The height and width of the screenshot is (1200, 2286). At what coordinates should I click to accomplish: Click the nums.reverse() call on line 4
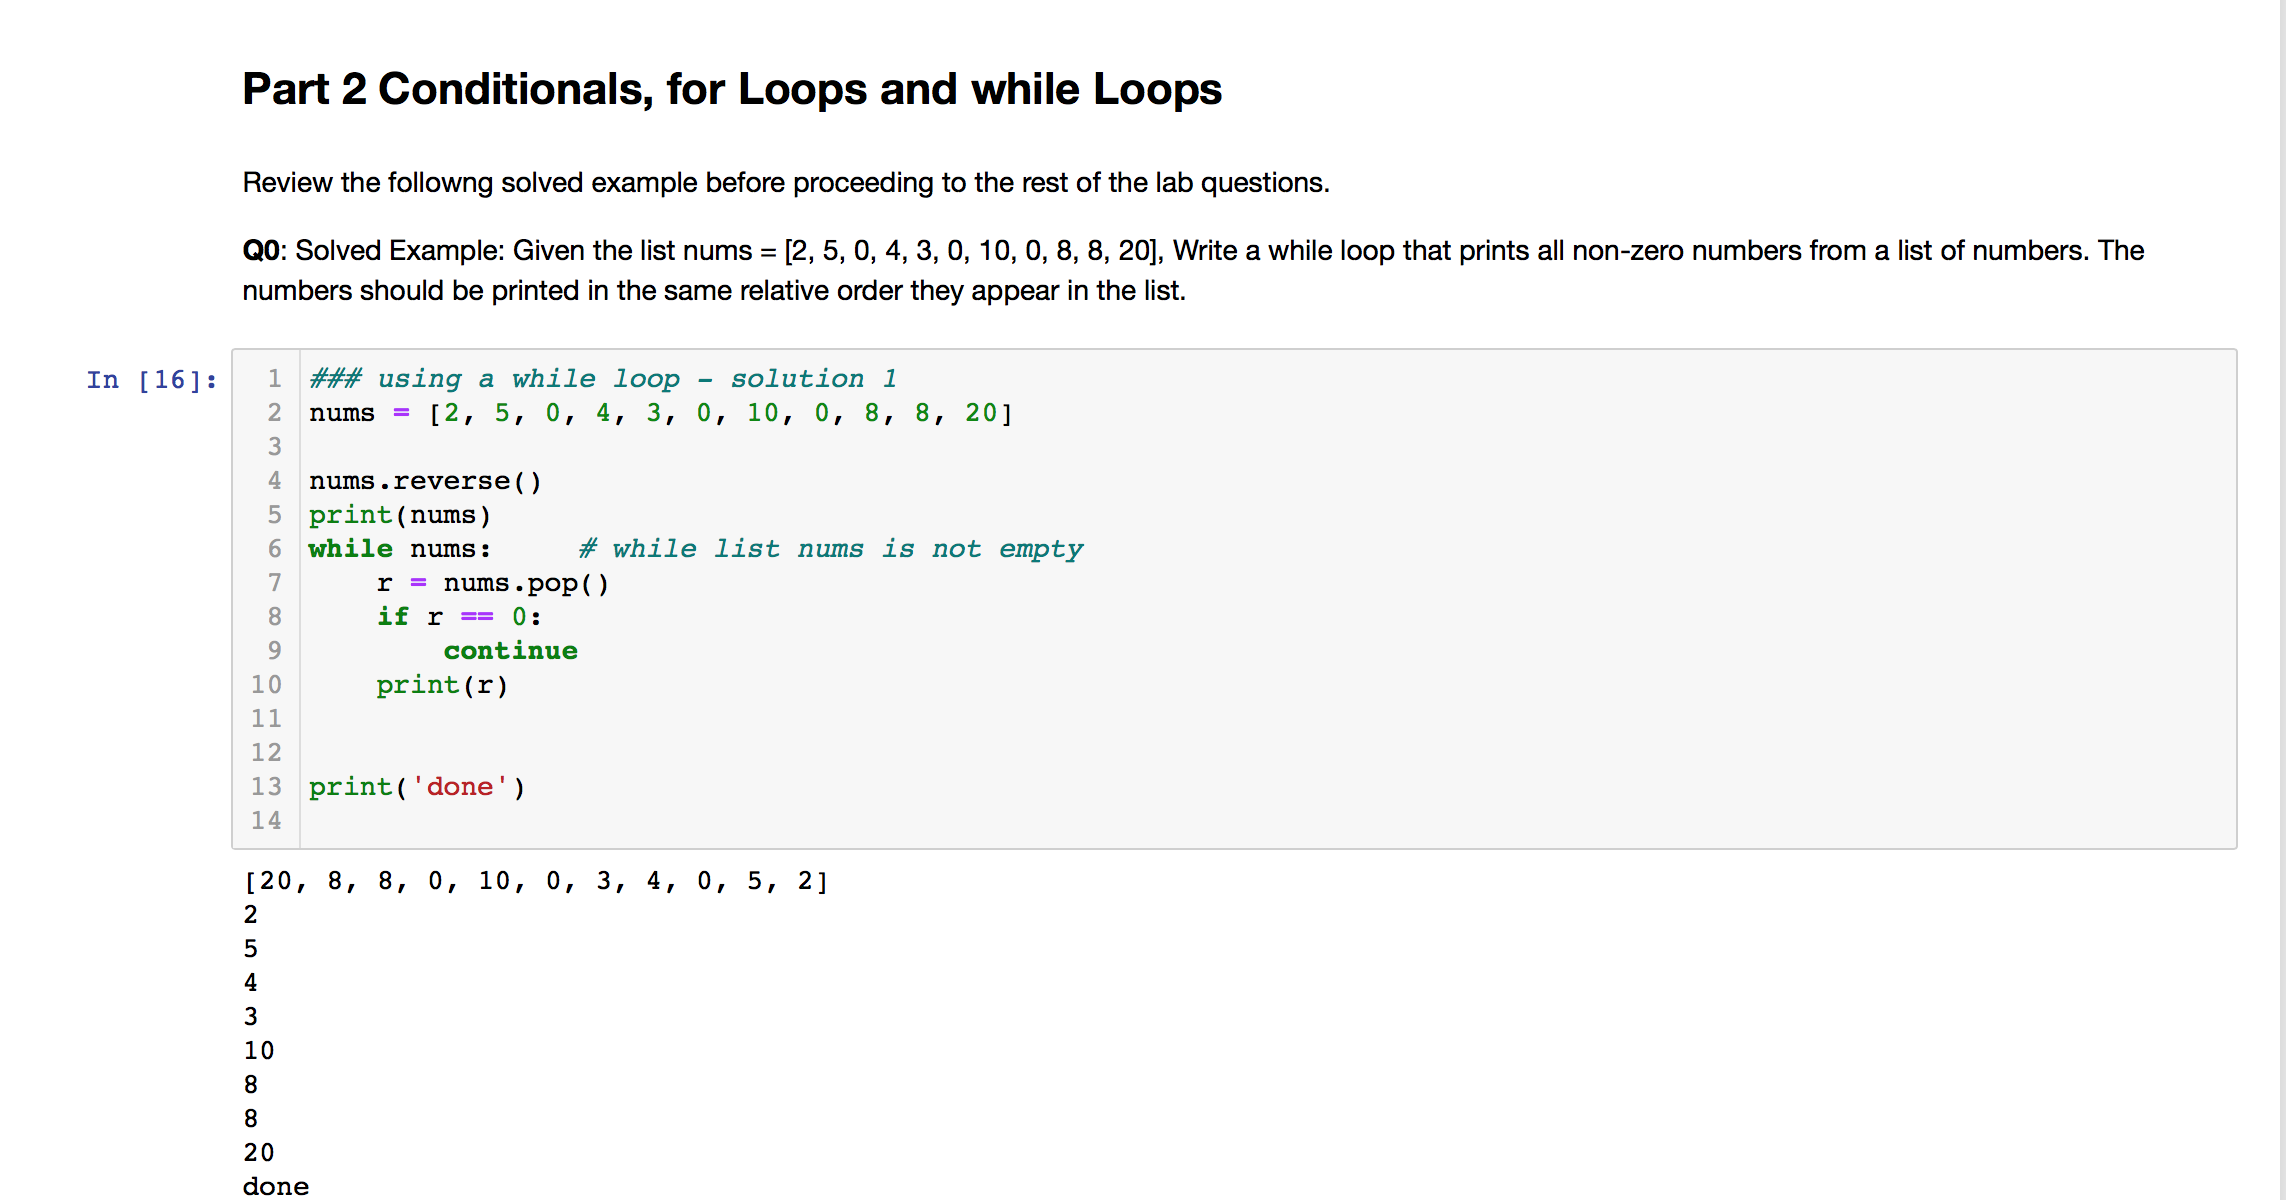click(x=424, y=480)
